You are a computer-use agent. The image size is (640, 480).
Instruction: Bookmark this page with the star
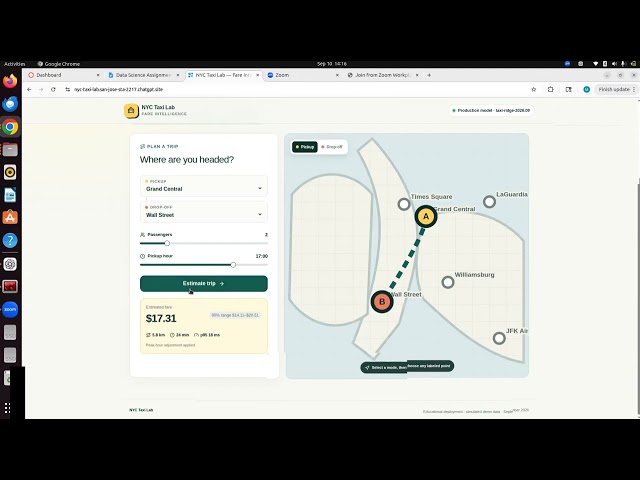click(x=533, y=89)
